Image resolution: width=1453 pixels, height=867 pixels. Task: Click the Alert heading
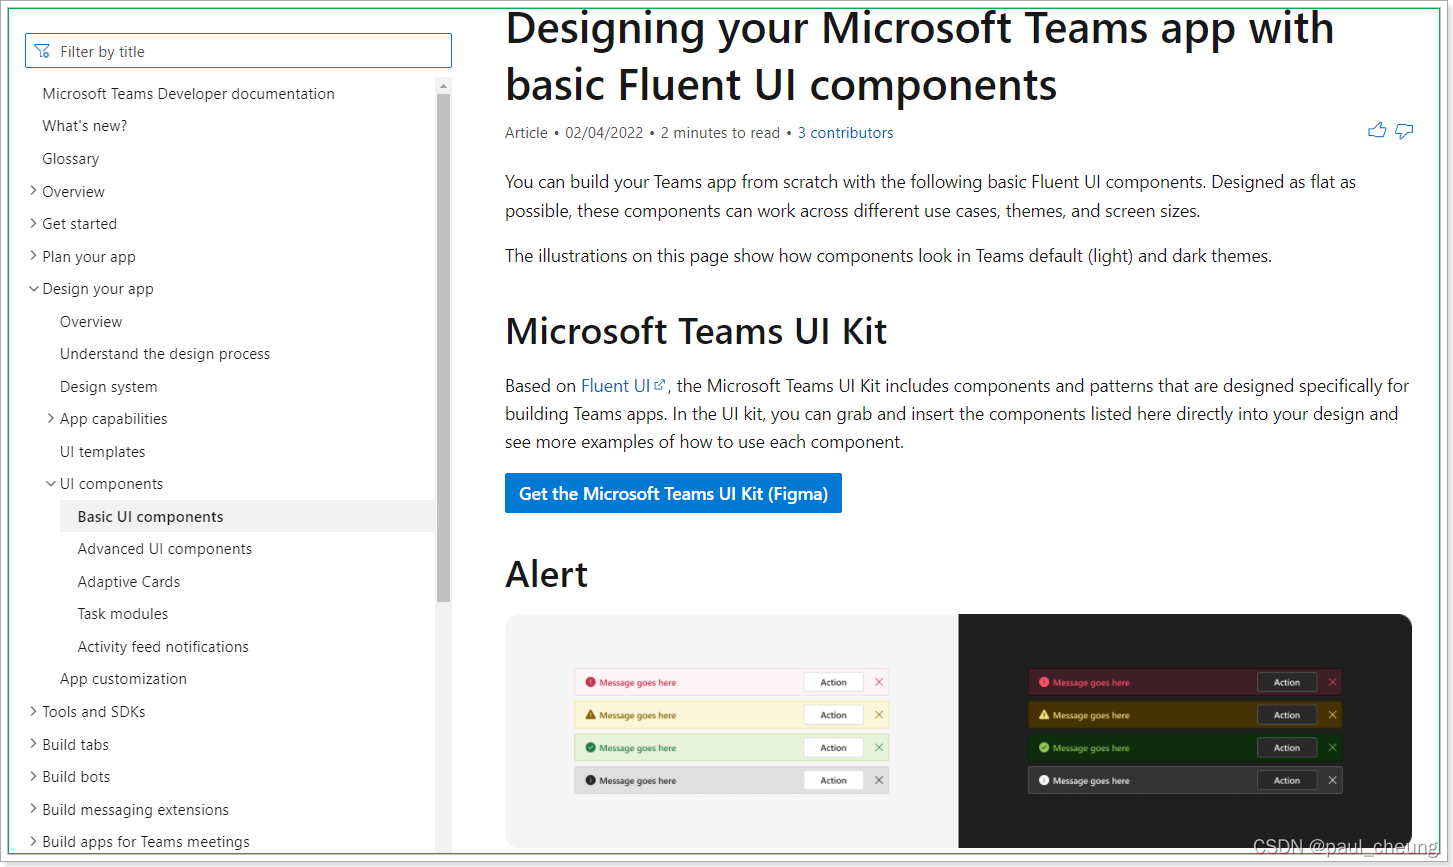coord(546,574)
